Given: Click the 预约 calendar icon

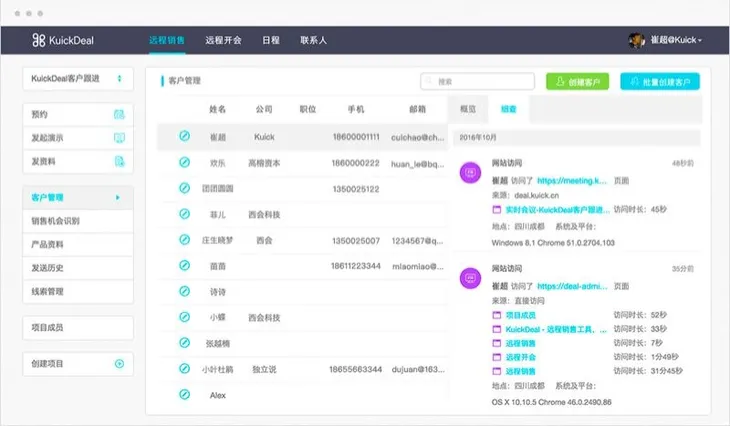Looking at the screenshot, I should tap(119, 114).
